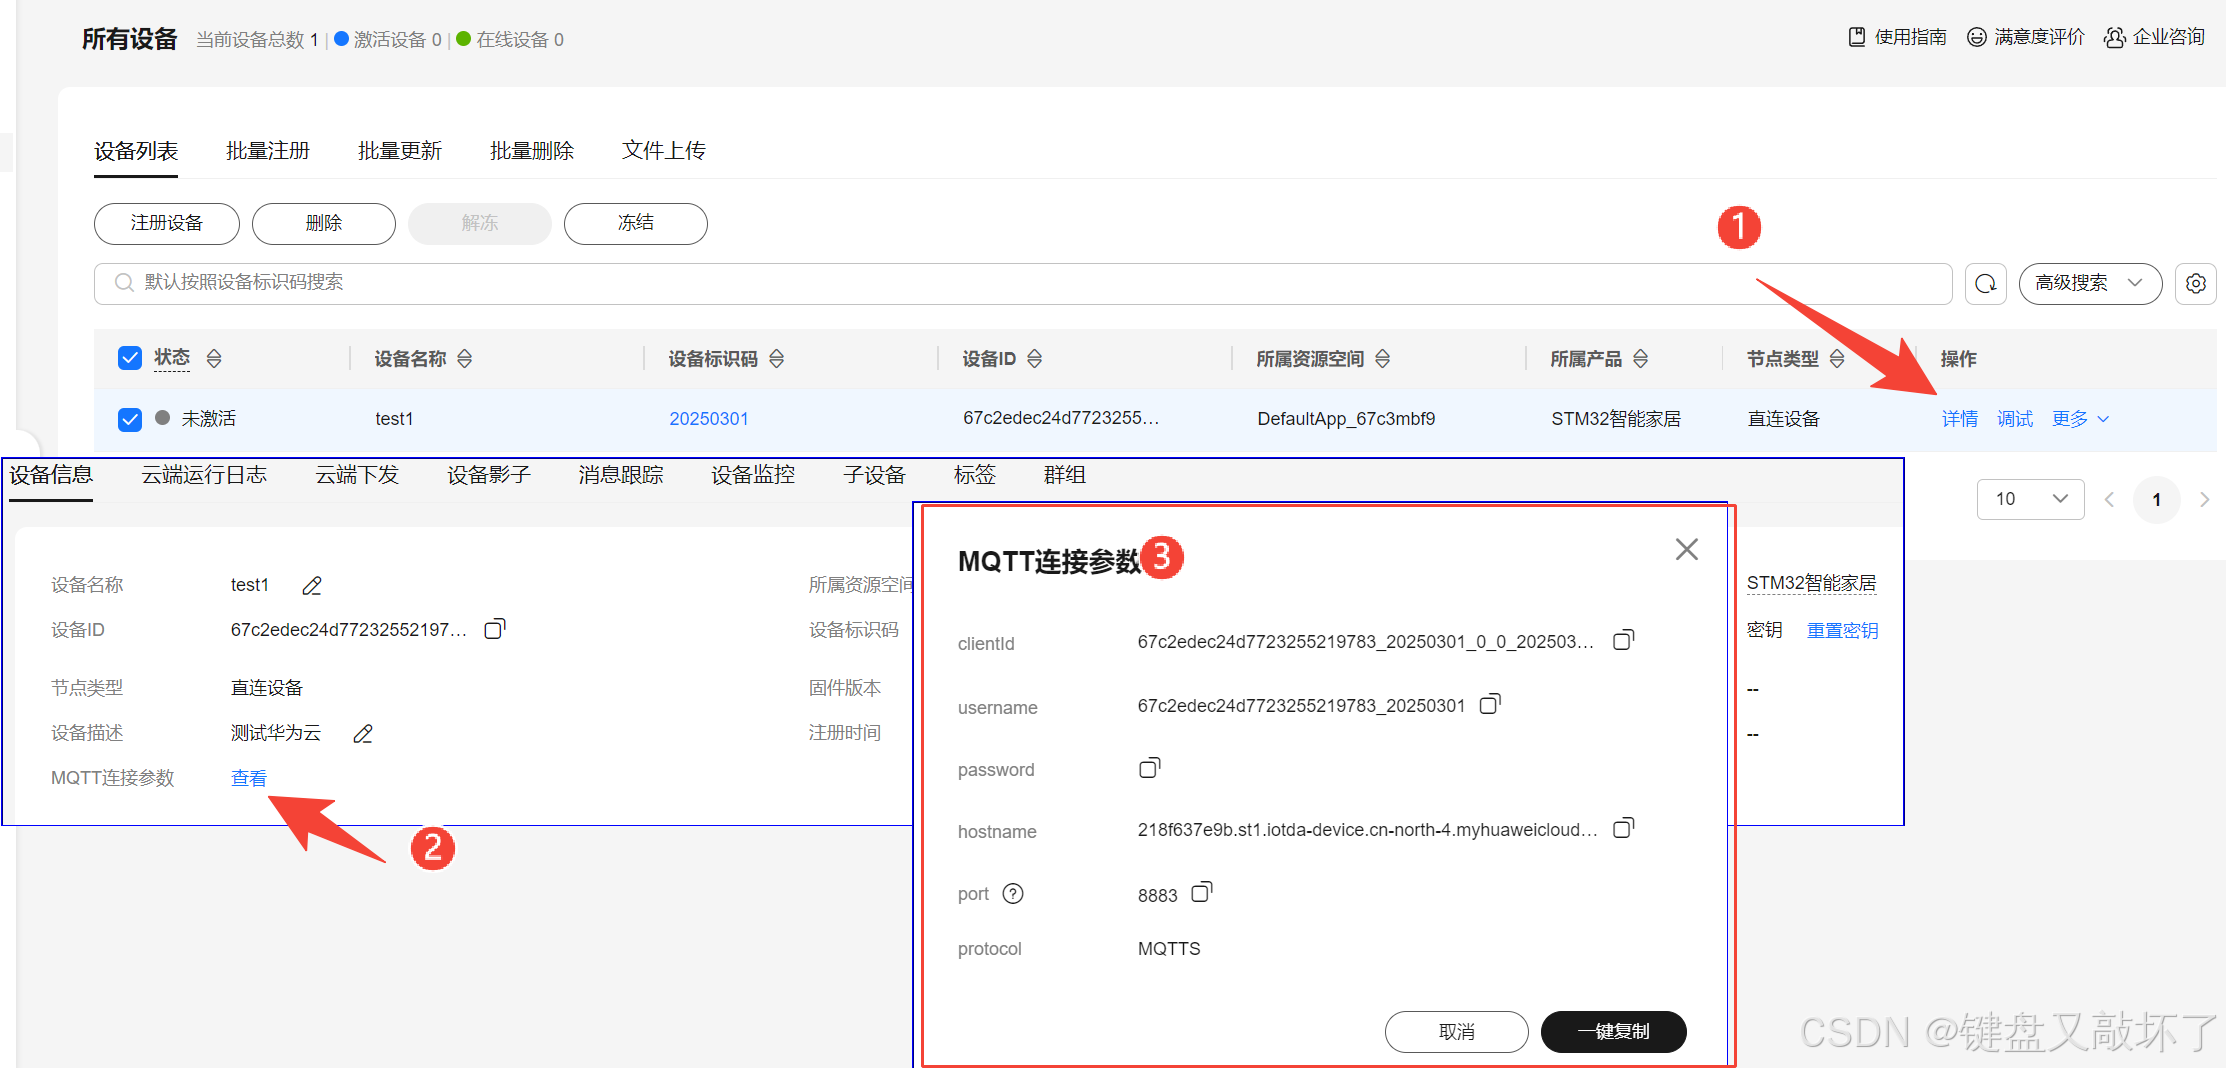The width and height of the screenshot is (2226, 1068).
Task: Open the 高级搜索 dropdown
Action: click(x=2089, y=283)
